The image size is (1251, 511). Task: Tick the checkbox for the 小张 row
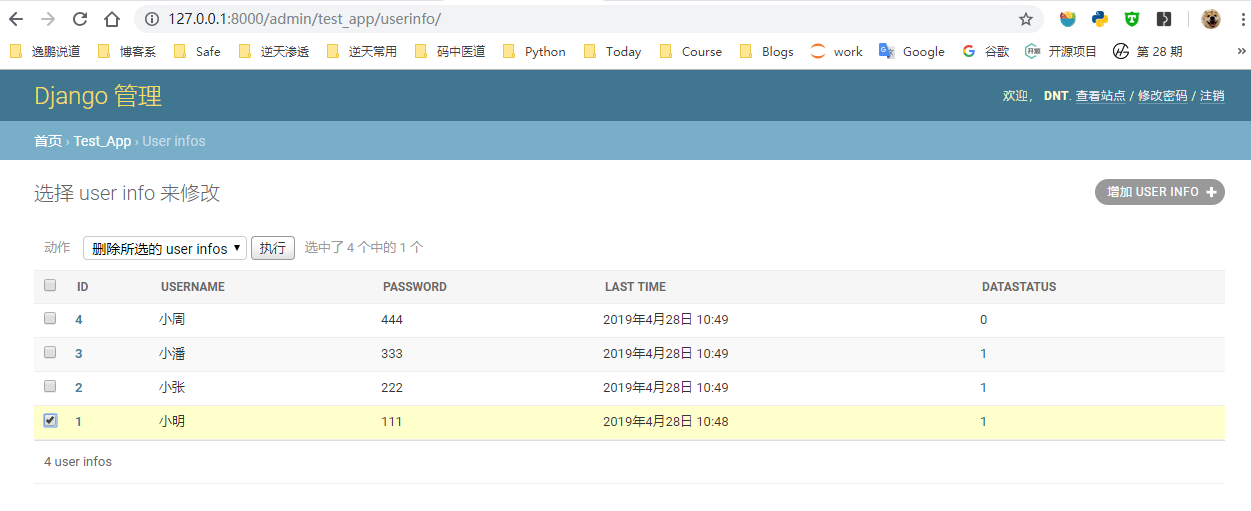click(50, 386)
